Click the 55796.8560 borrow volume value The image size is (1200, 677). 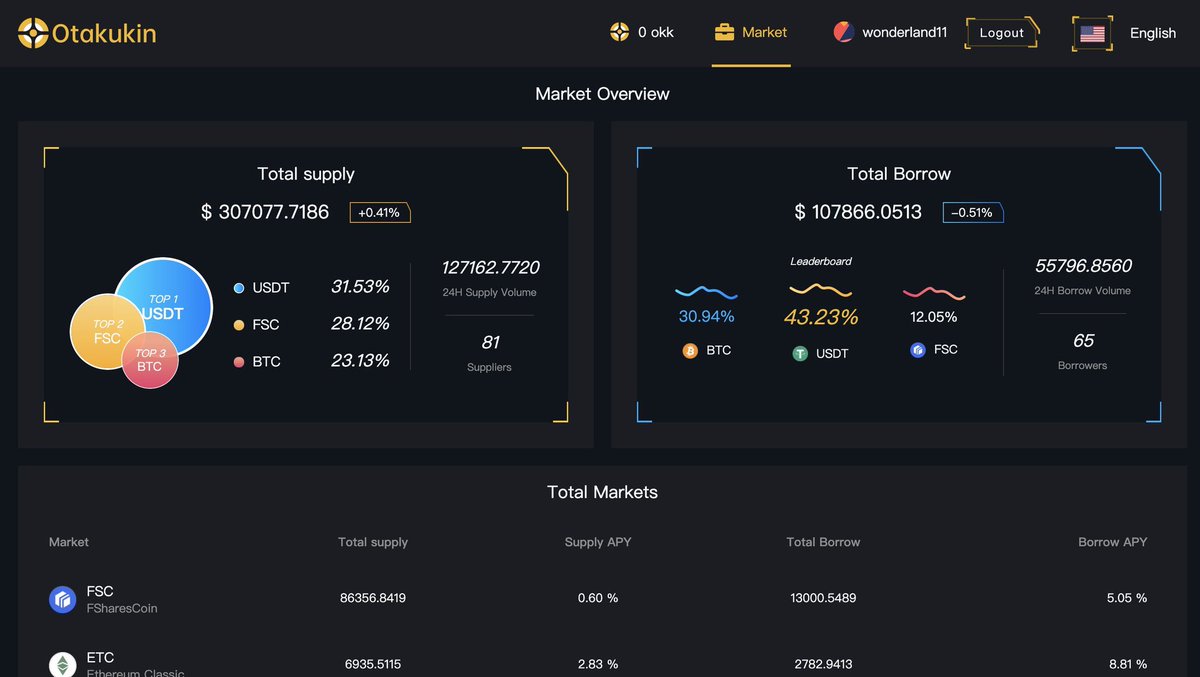click(x=1083, y=266)
